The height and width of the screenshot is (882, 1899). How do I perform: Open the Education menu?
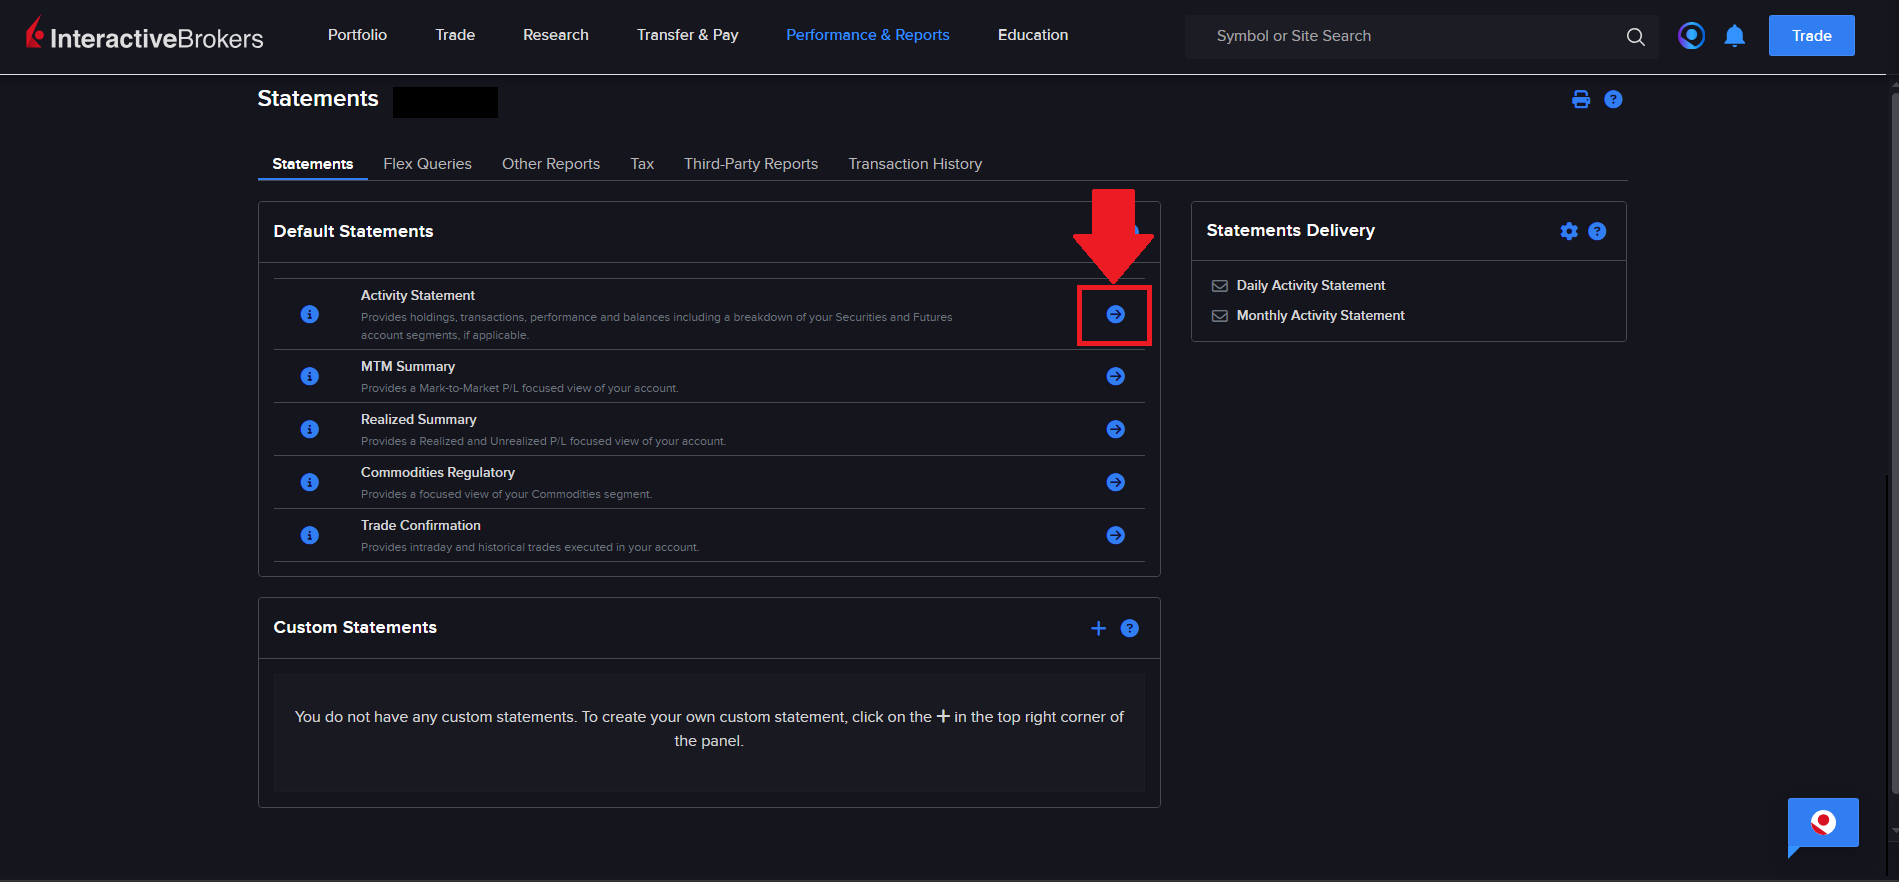tap(1033, 35)
